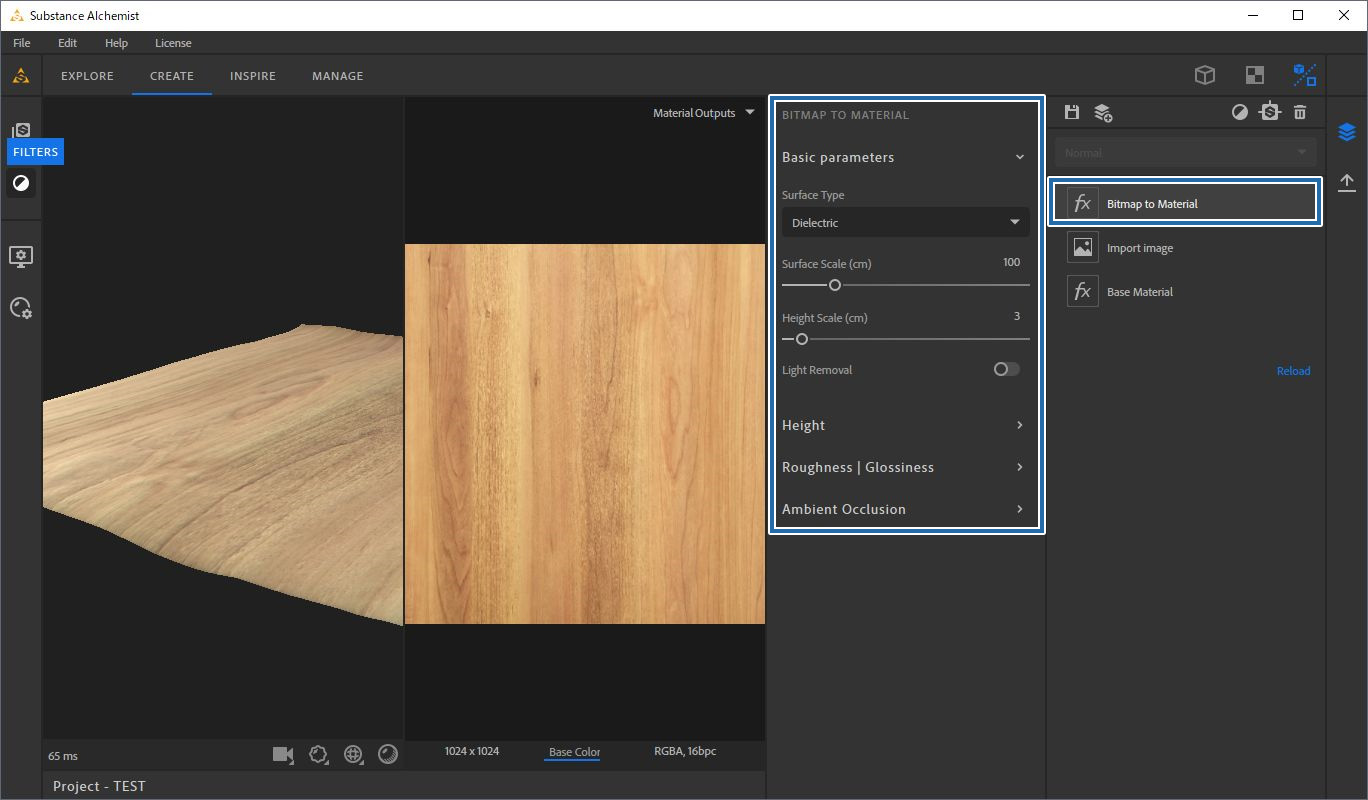Switch to the EXPLORE tab

87,76
